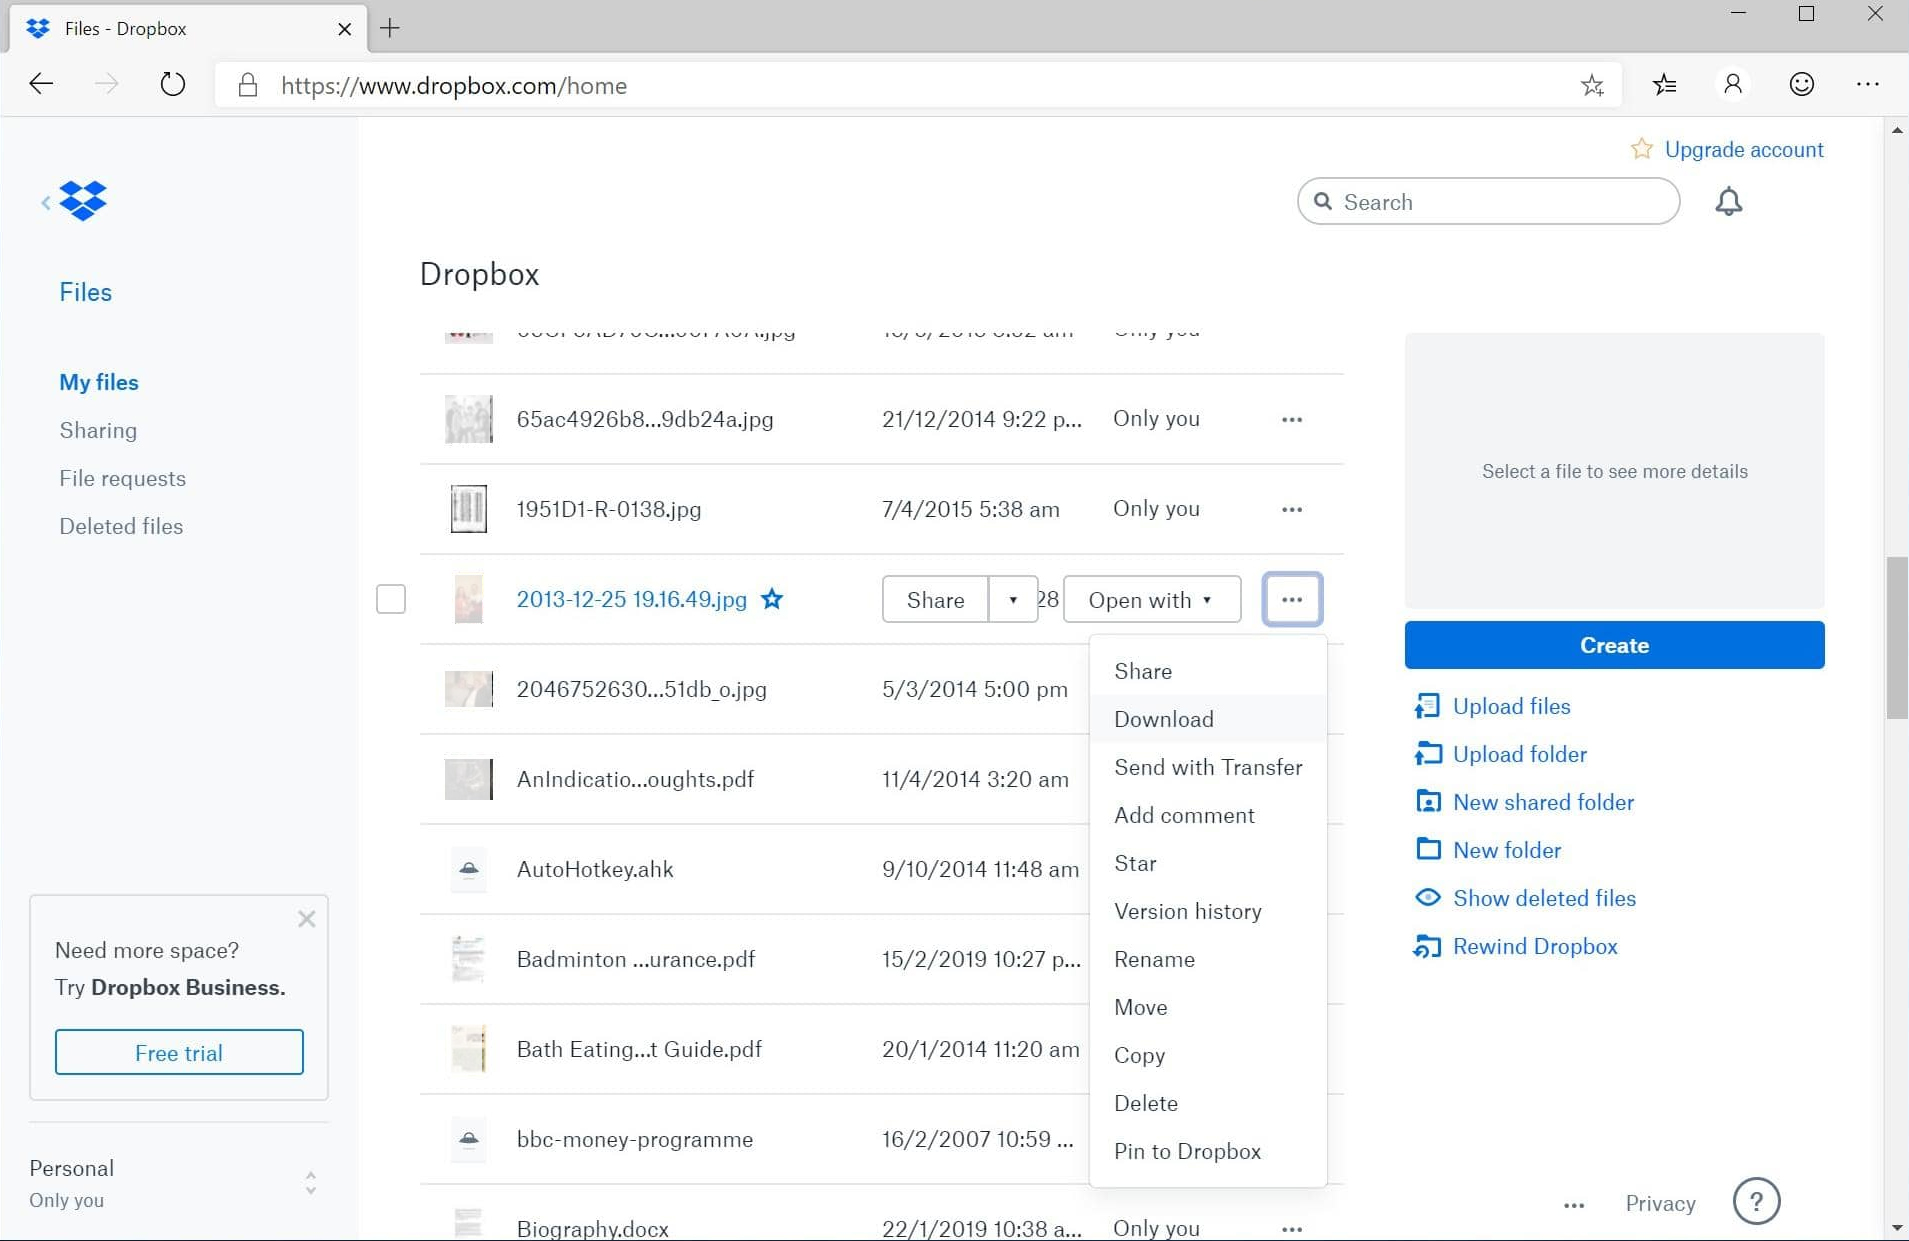This screenshot has width=1909, height=1241.
Task: Open notifications bell icon
Action: [x=1728, y=202]
